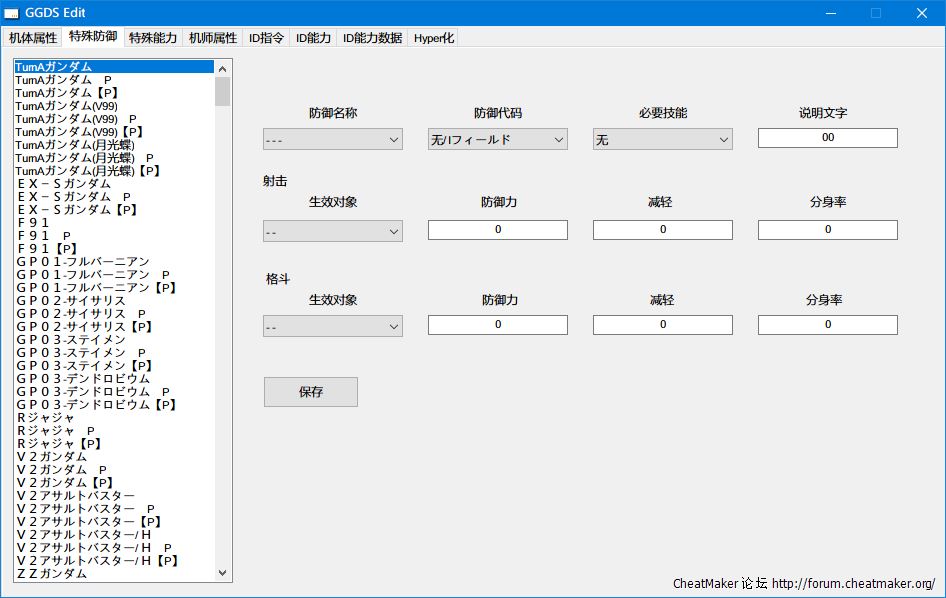
Task: Expand the 必要技能 dropdown
Action: [663, 139]
